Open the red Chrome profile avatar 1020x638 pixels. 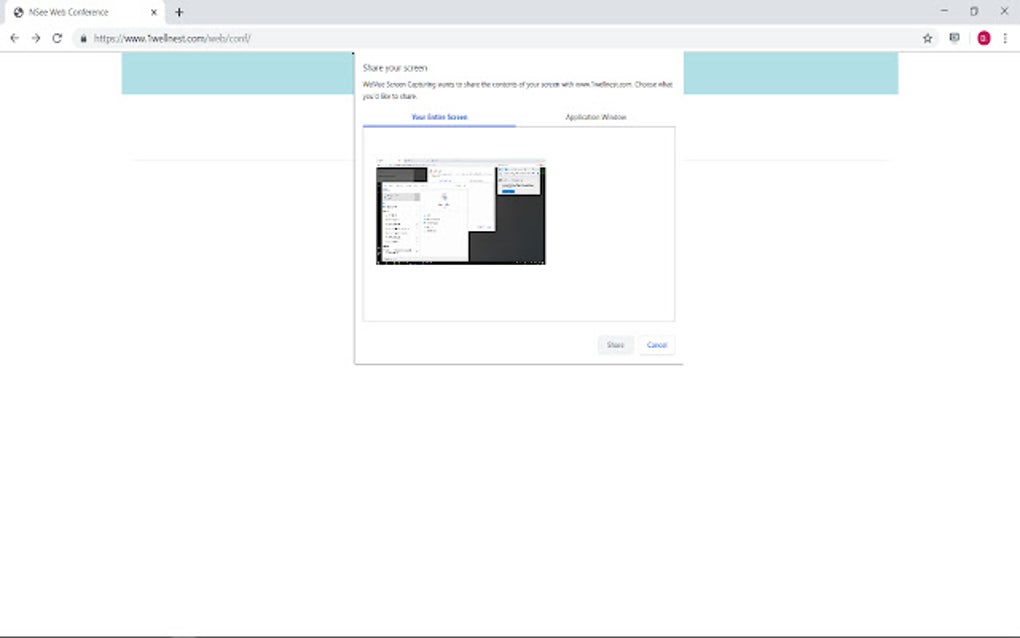982,38
